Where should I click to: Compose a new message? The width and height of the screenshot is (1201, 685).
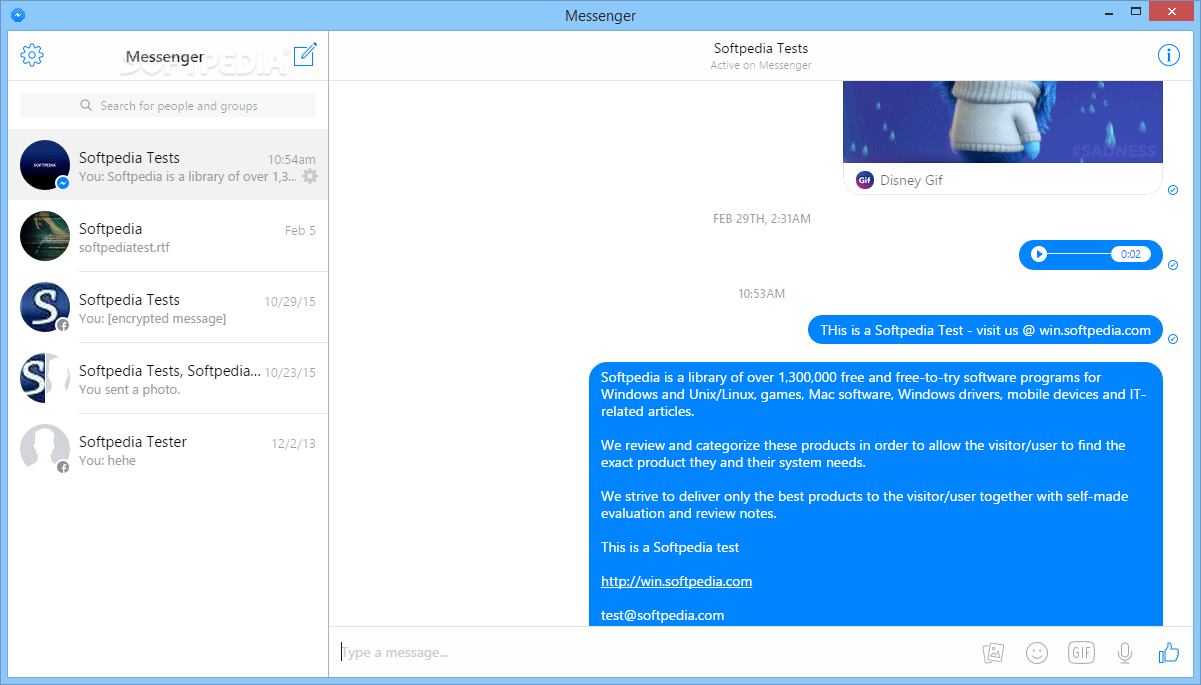[x=305, y=55]
